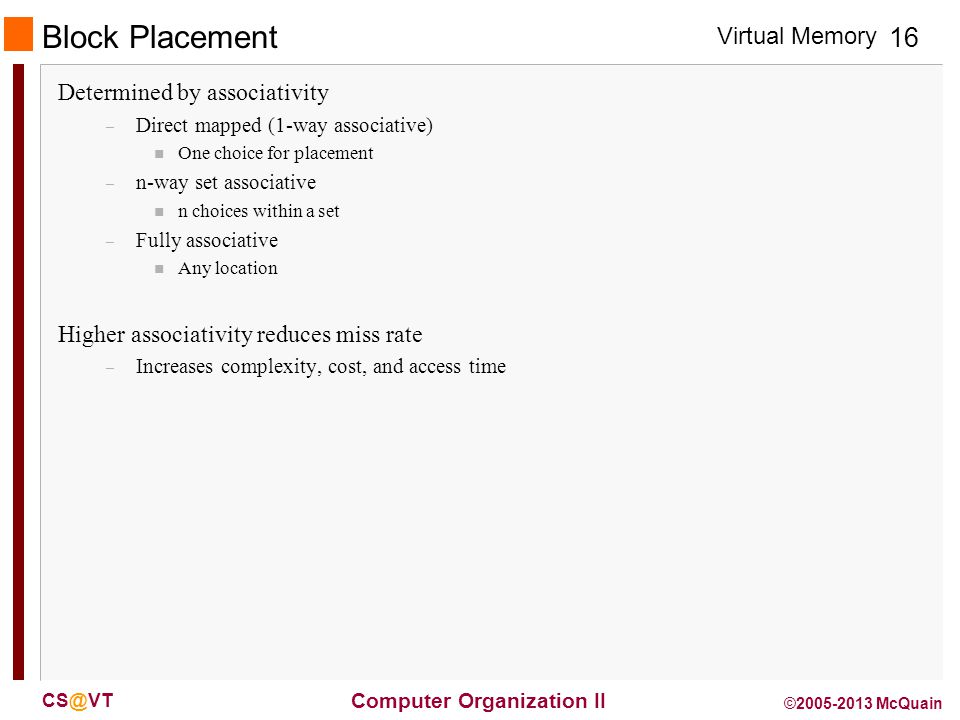Click the Determined by associativity heading
Image resolution: width=960 pixels, height=720 pixels.
tap(193, 93)
